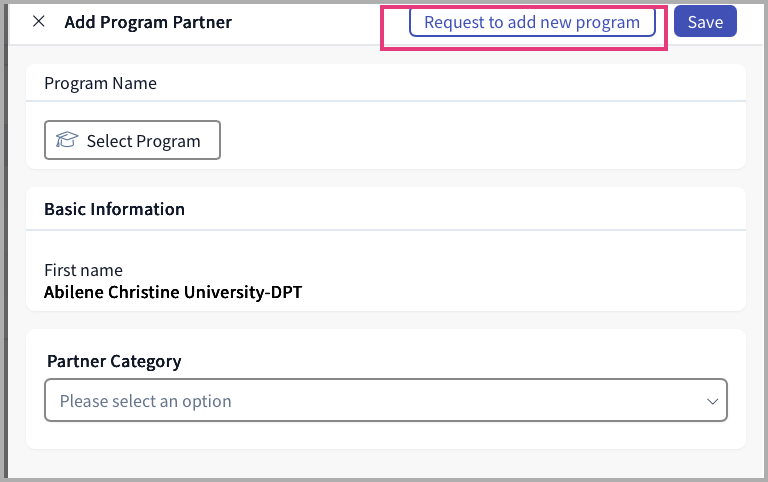
Task: Click the Partner Category label
Action: click(x=114, y=361)
